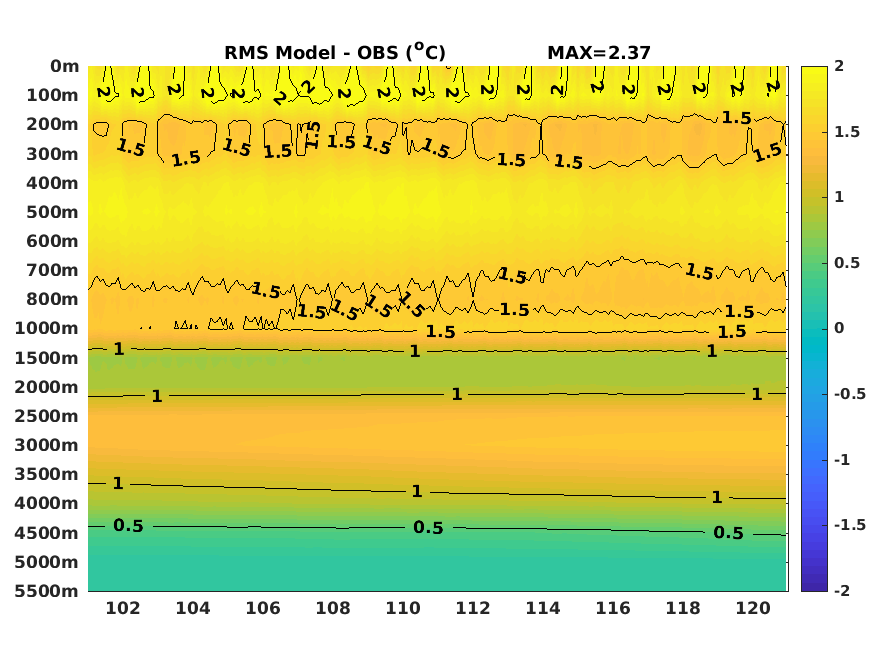The width and height of the screenshot is (875, 656).
Task: Select the '3000m' depth axis label
Action: pos(47,445)
